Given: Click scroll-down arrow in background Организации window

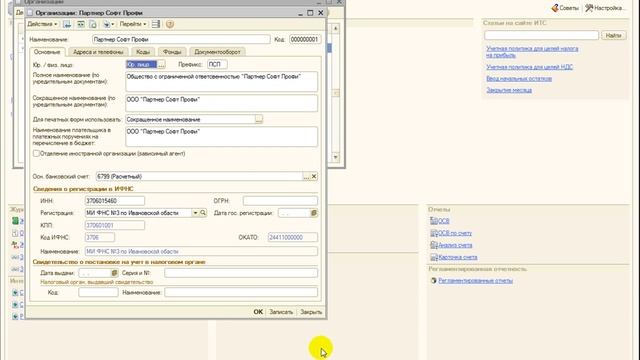Looking at the screenshot, I should coord(336,157).
